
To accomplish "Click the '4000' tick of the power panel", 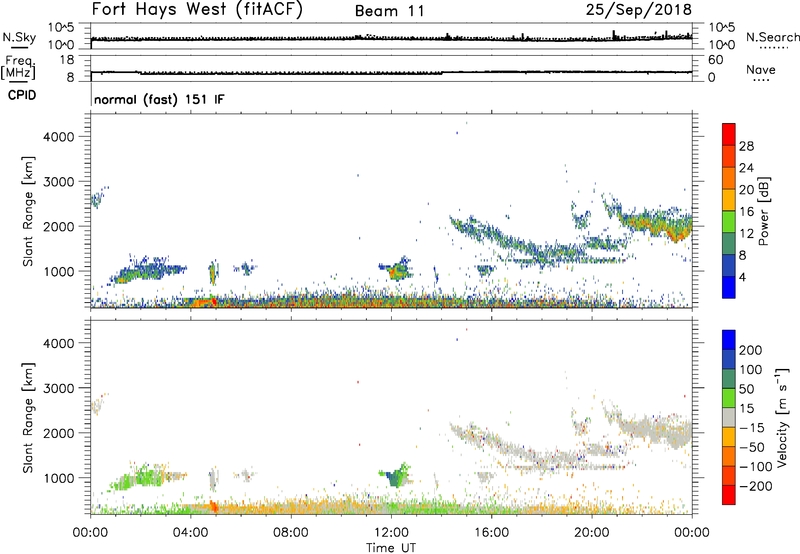I will point(59,137).
